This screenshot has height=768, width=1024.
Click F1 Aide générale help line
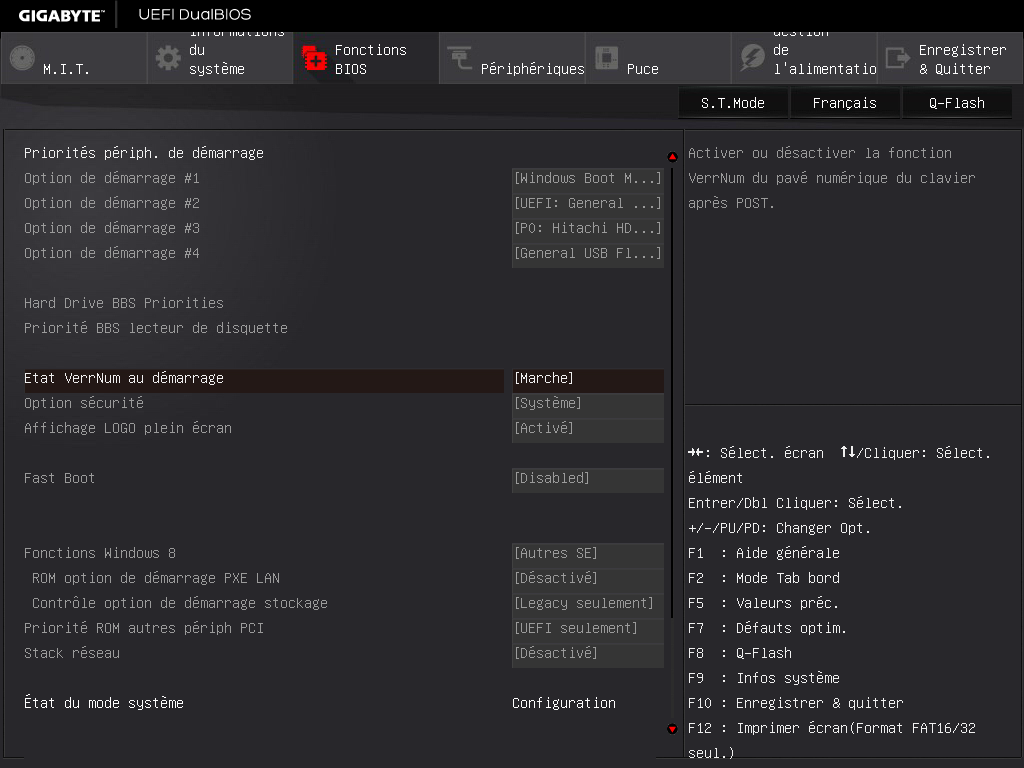pos(763,553)
